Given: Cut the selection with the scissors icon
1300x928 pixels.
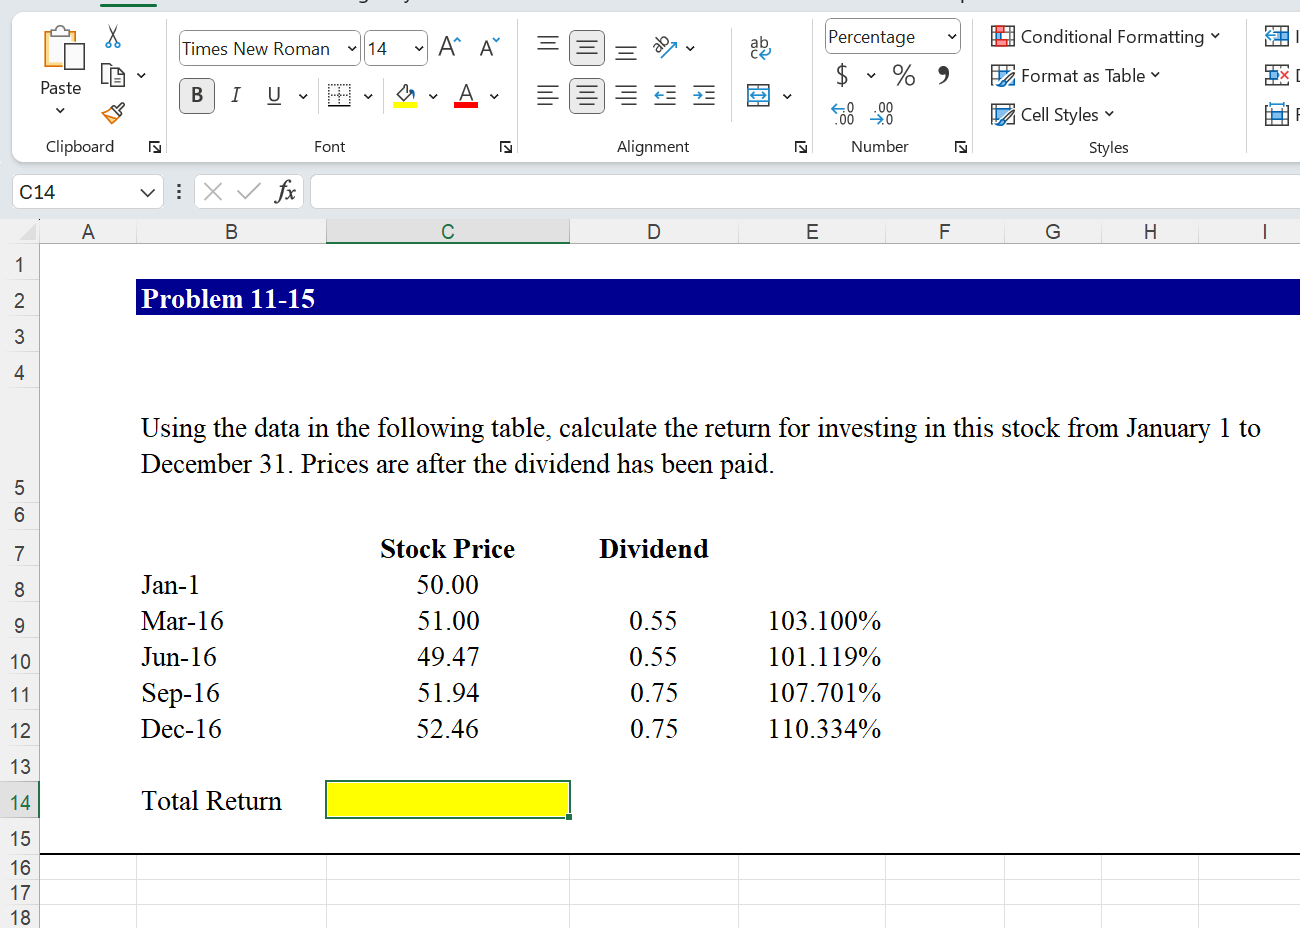Looking at the screenshot, I should pos(113,36).
